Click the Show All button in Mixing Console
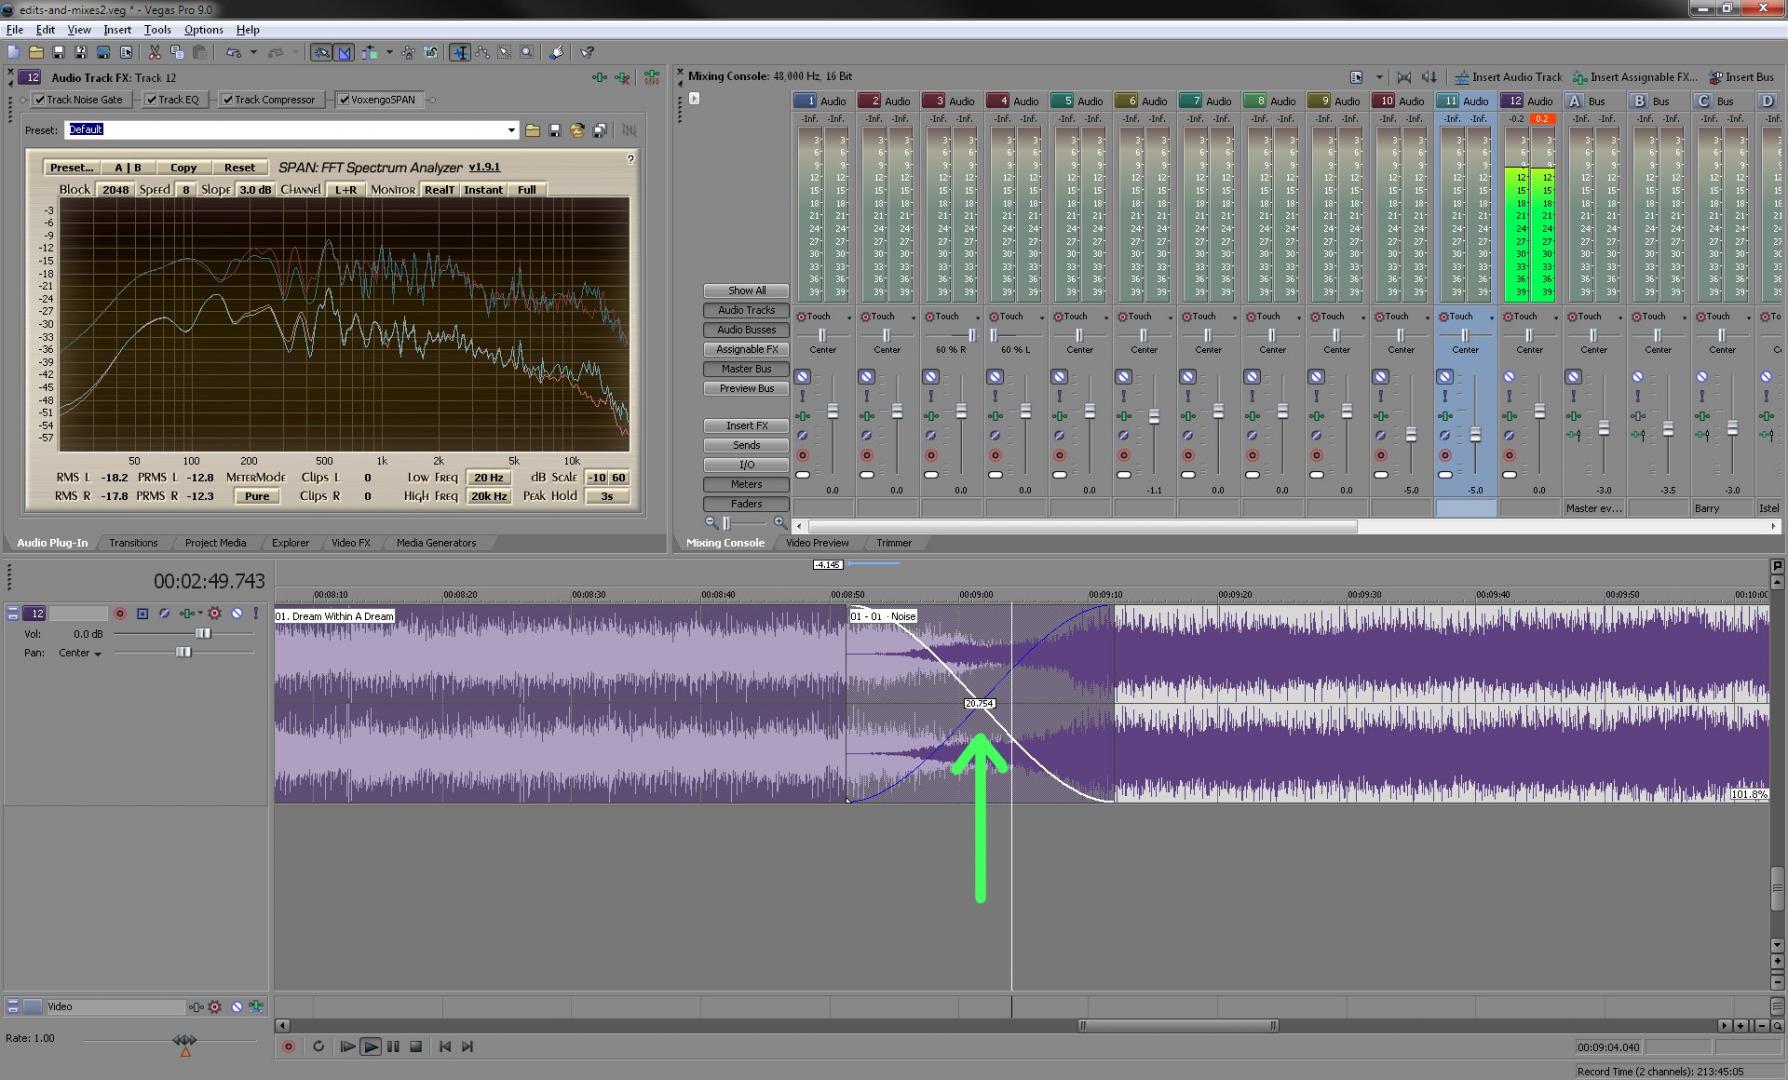This screenshot has height=1080, width=1788. click(746, 291)
